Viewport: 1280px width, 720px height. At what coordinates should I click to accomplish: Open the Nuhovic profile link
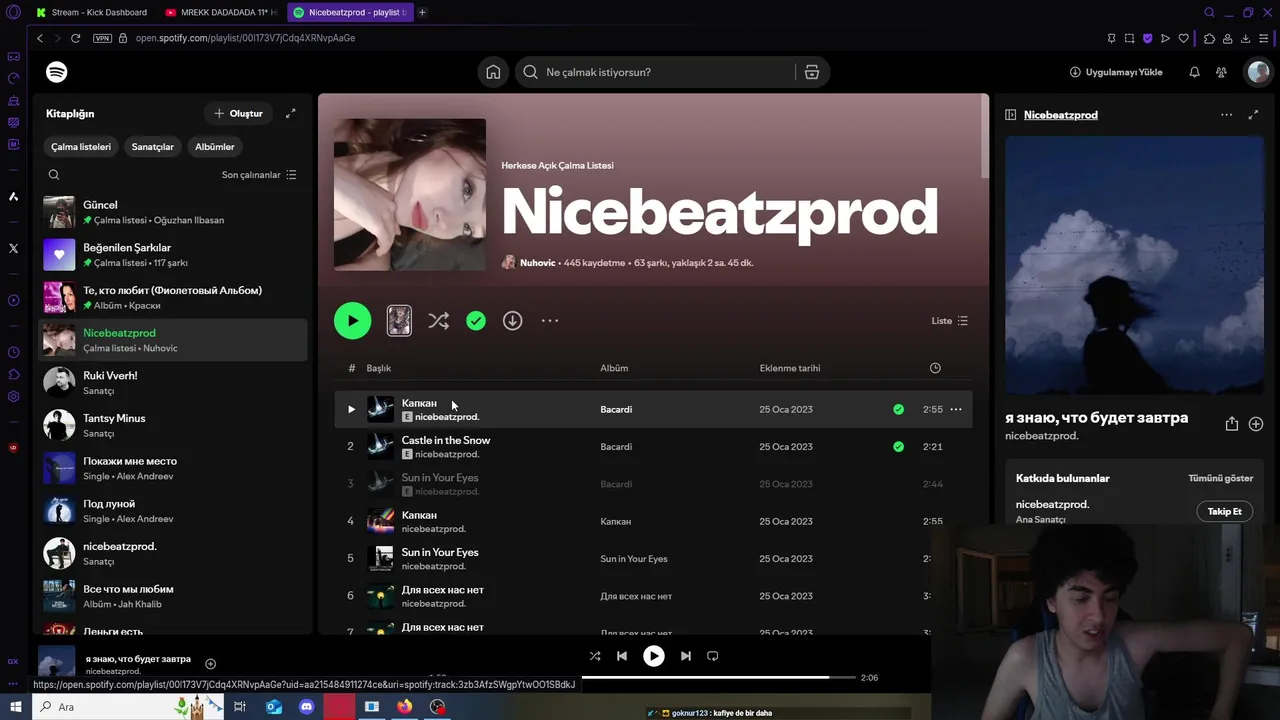537,263
